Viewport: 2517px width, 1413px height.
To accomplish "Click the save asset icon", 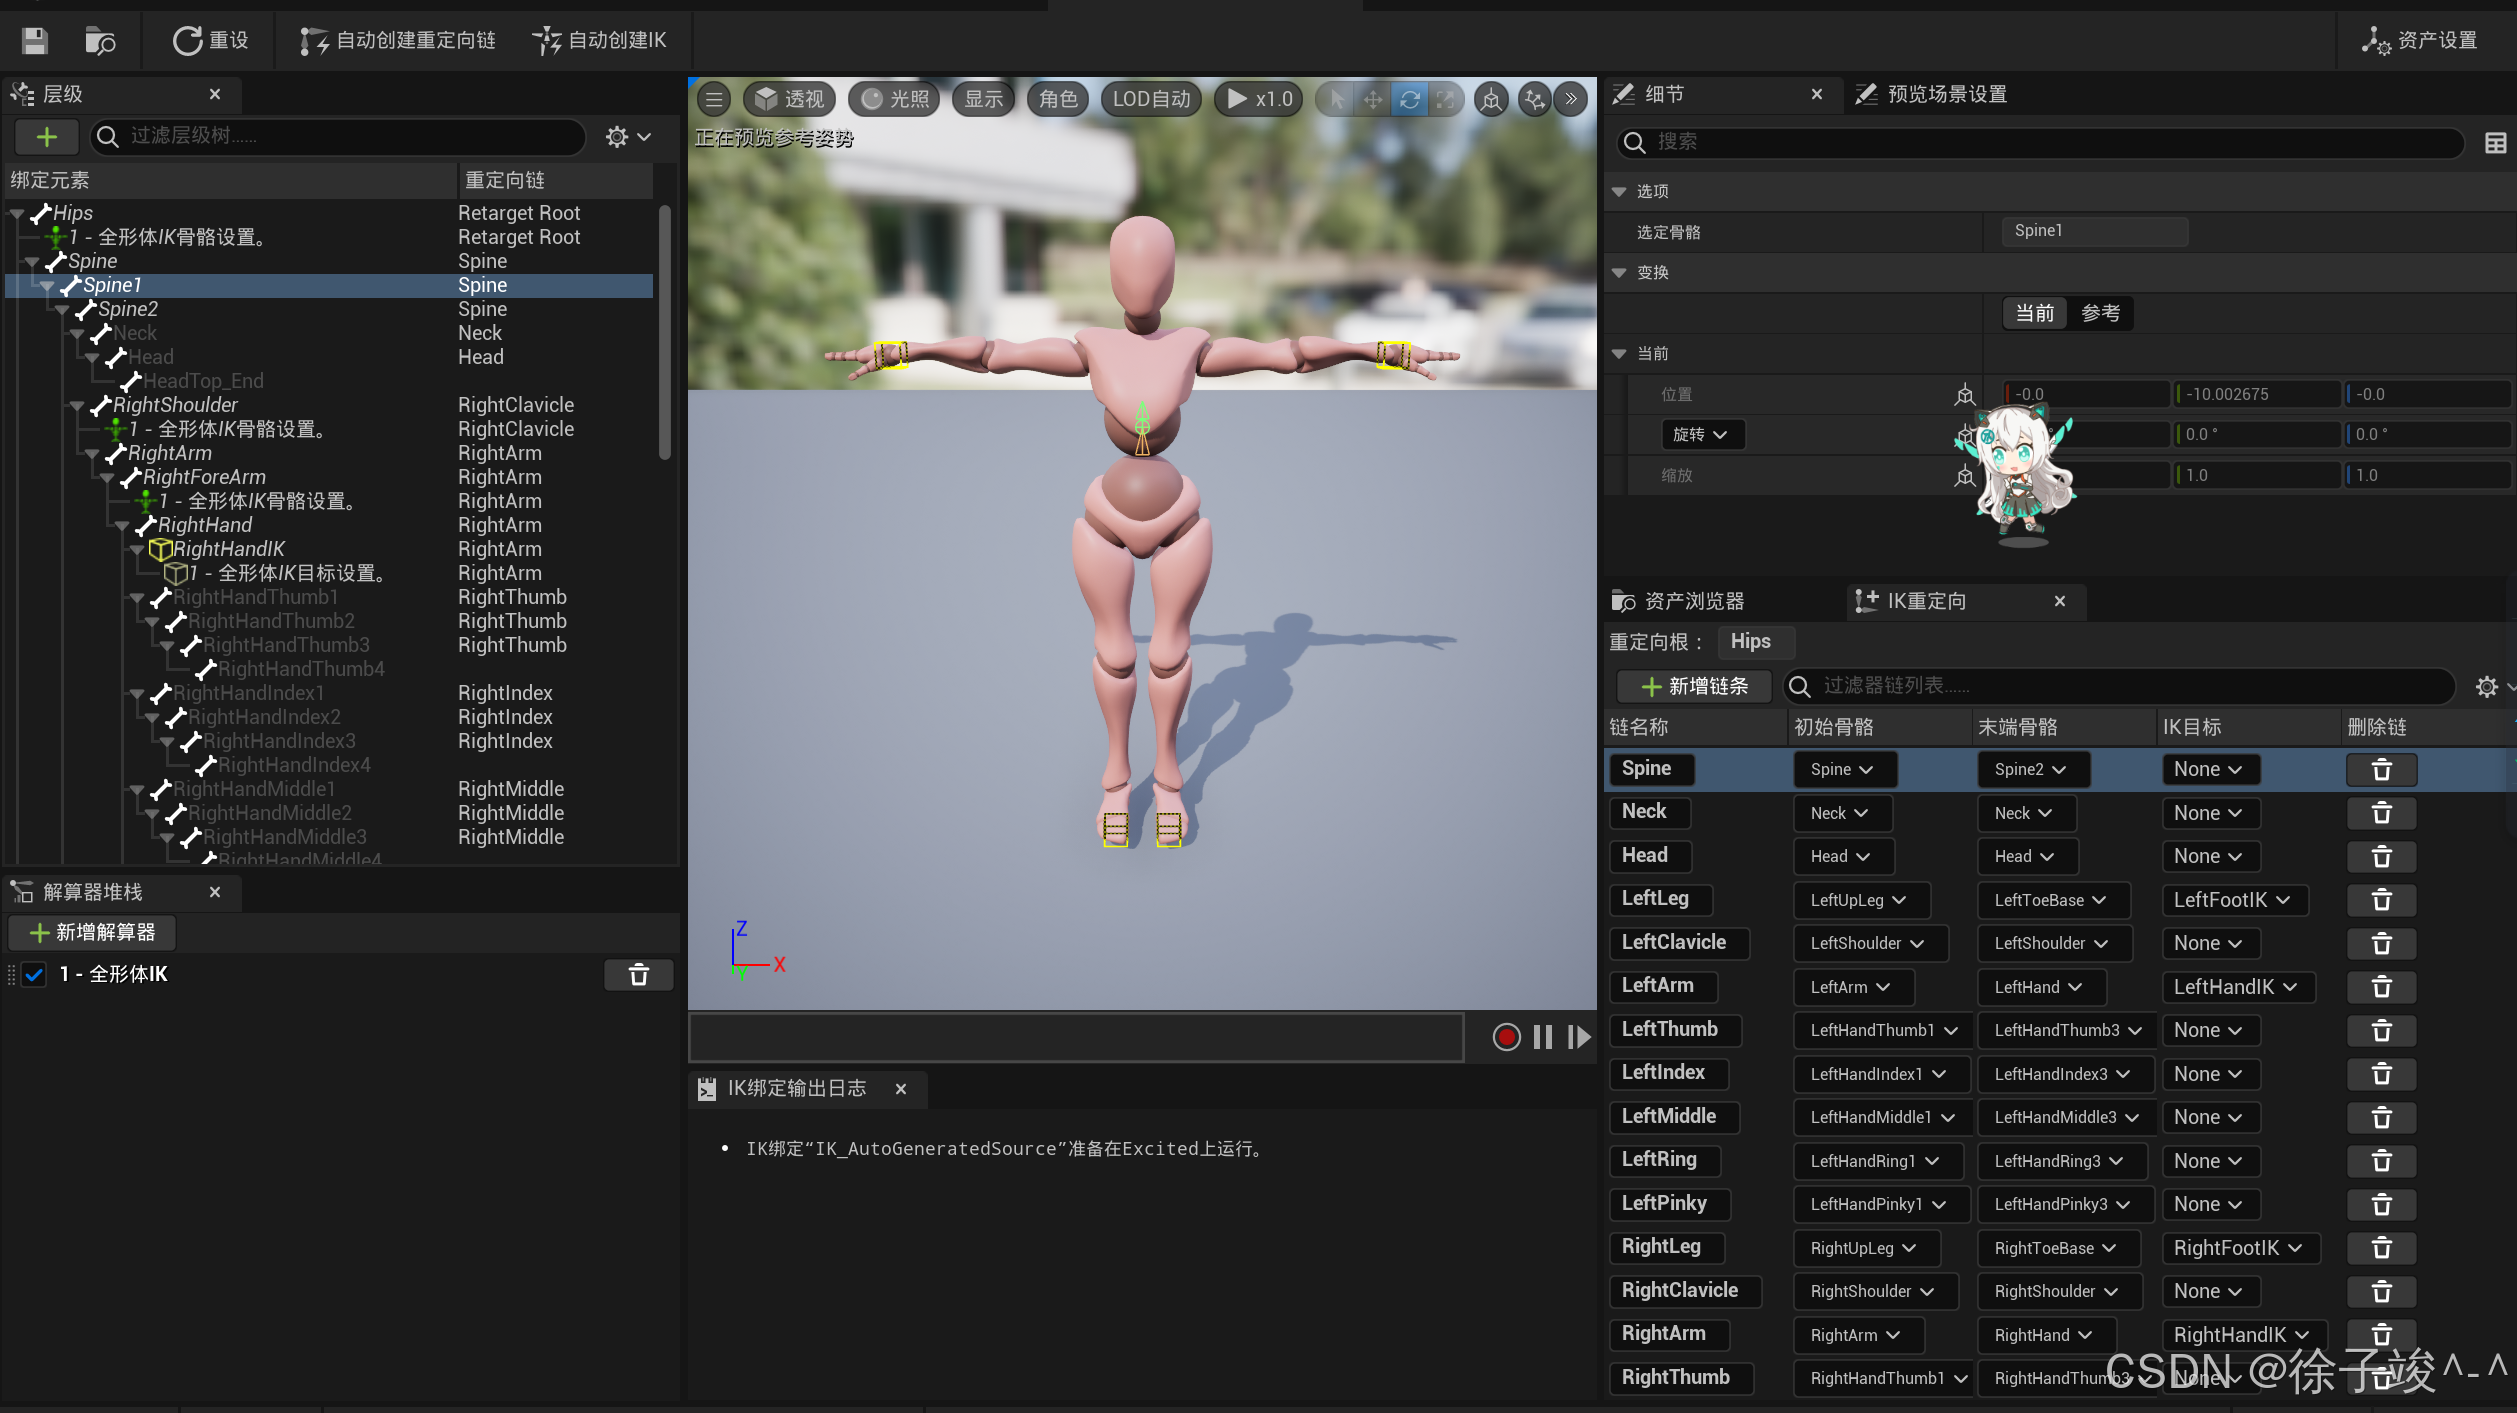I will pos(35,40).
